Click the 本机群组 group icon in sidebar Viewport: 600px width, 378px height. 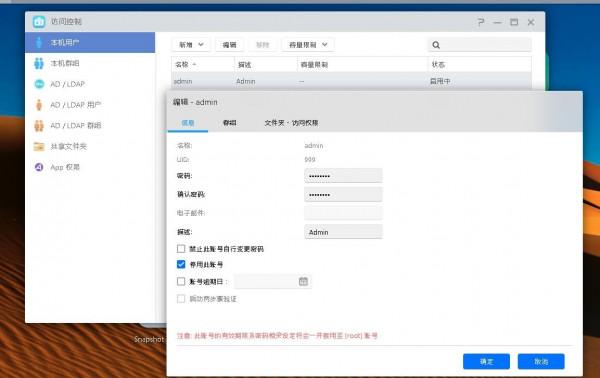(x=39, y=63)
